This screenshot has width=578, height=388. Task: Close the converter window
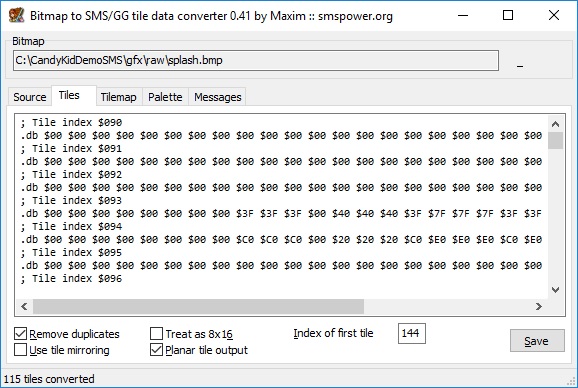click(x=554, y=15)
